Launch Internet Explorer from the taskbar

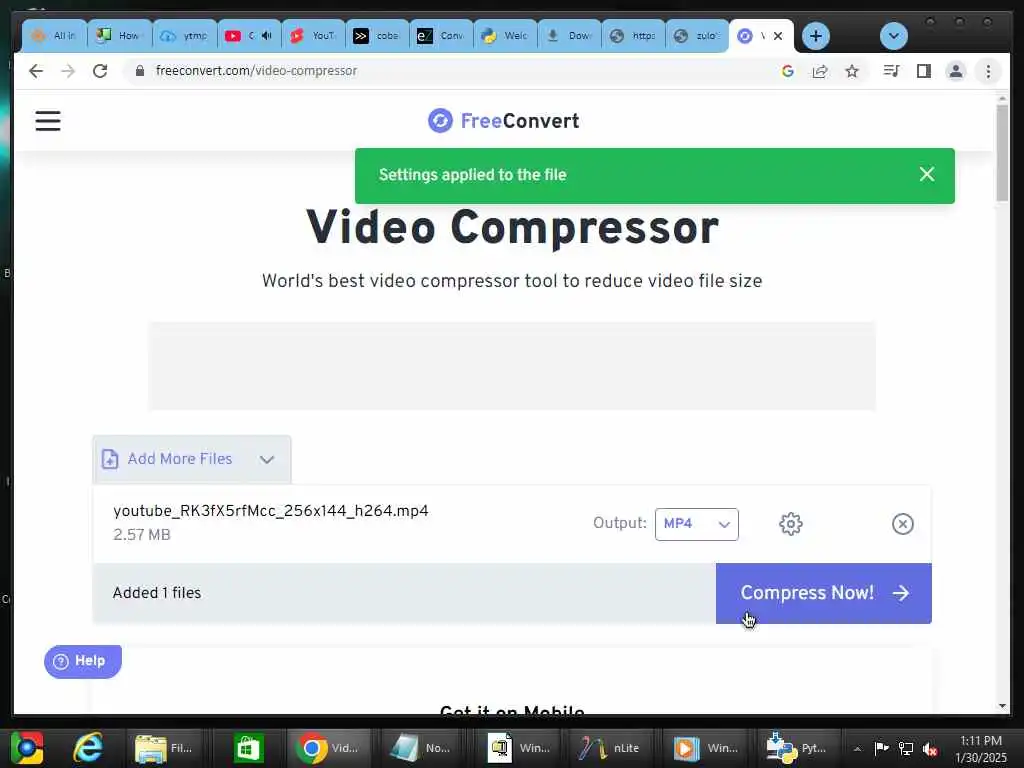(x=88, y=748)
